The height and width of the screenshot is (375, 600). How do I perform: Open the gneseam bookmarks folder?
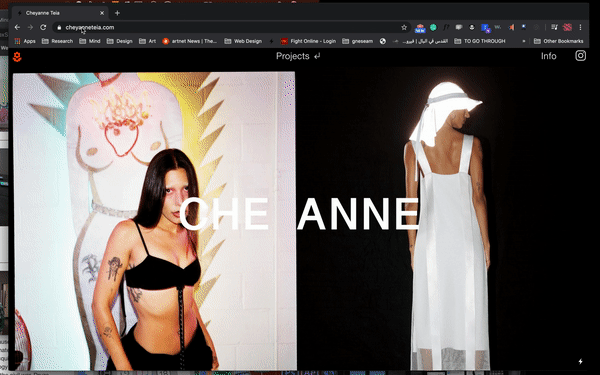click(x=357, y=41)
